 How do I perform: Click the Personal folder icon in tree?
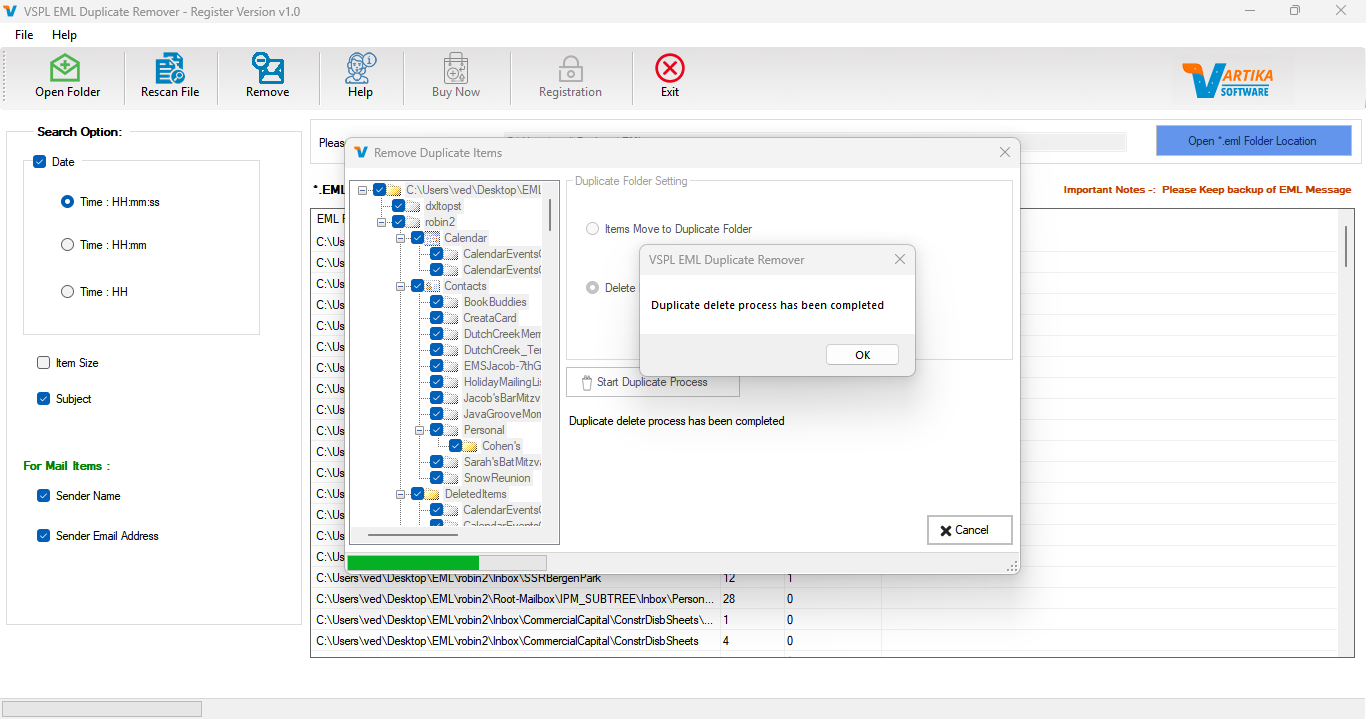pos(451,430)
